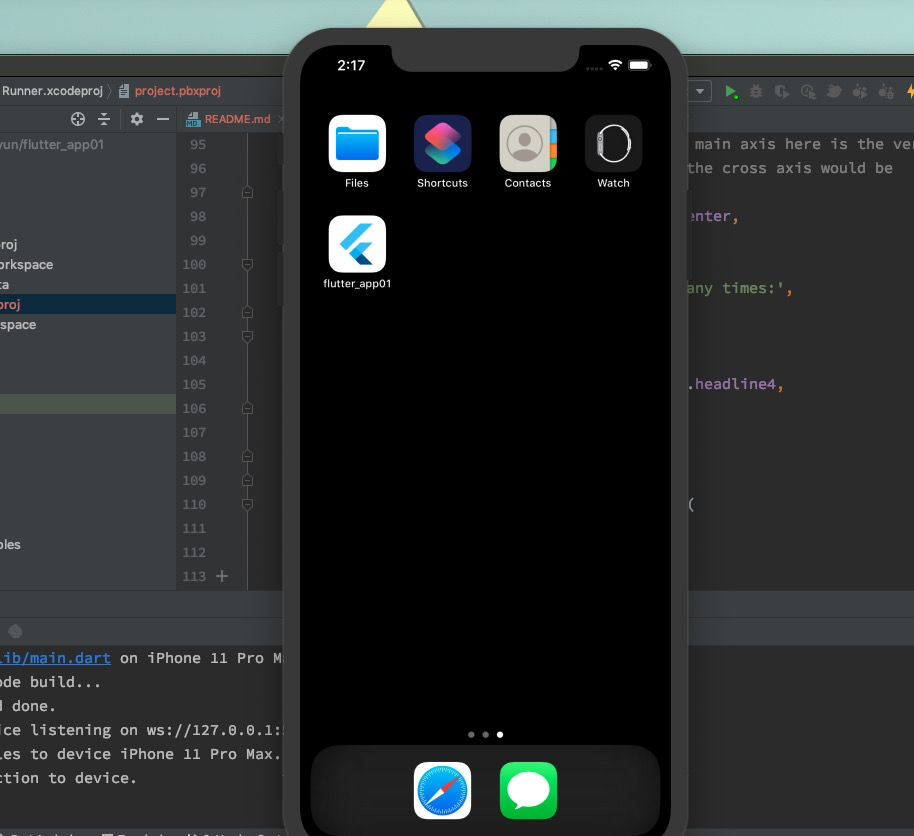Click the crosshair locate-file icon in the project panel
This screenshot has width=914, height=836.
(78, 119)
